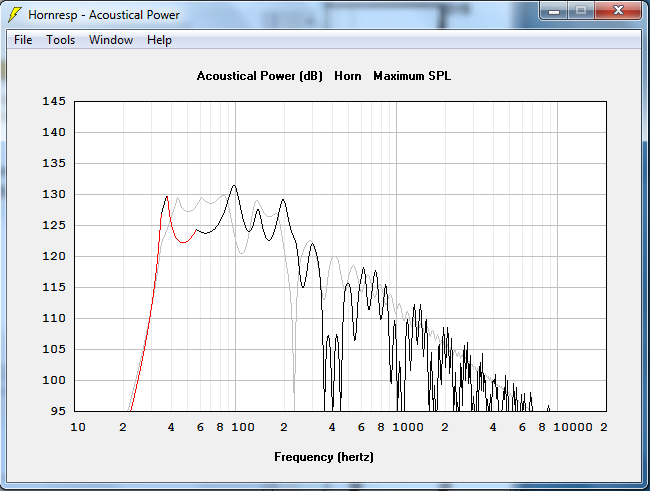The height and width of the screenshot is (491, 650).
Task: Click the 10000 label on frequency axis
Action: pos(573,427)
